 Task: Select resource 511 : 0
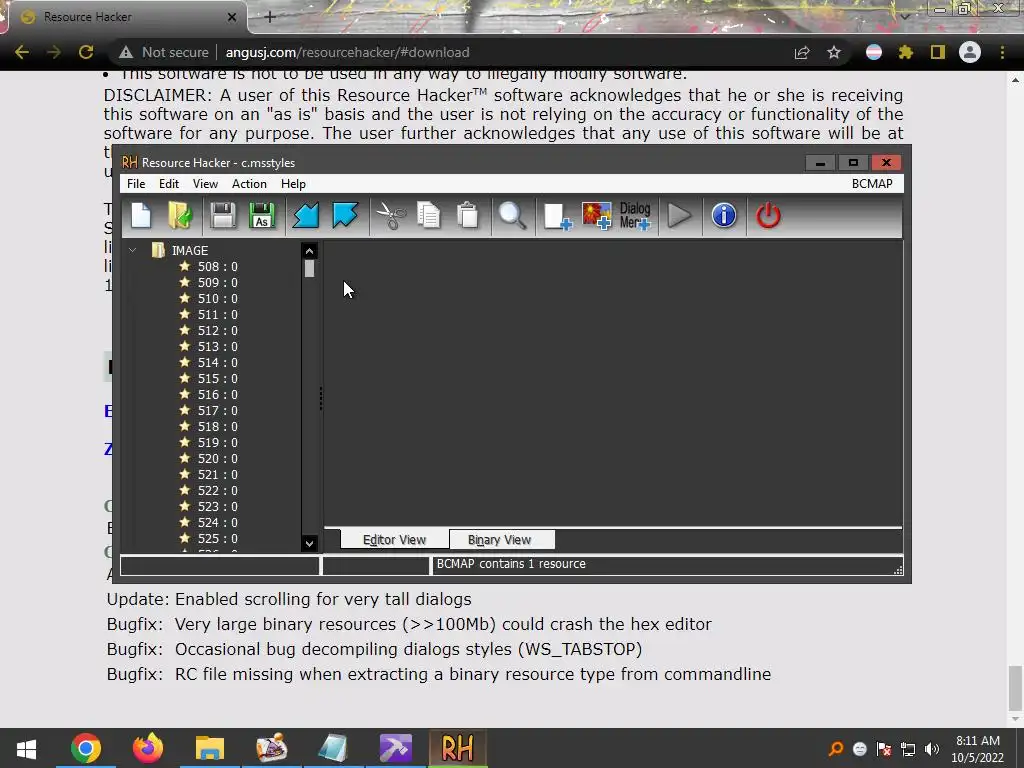click(217, 314)
